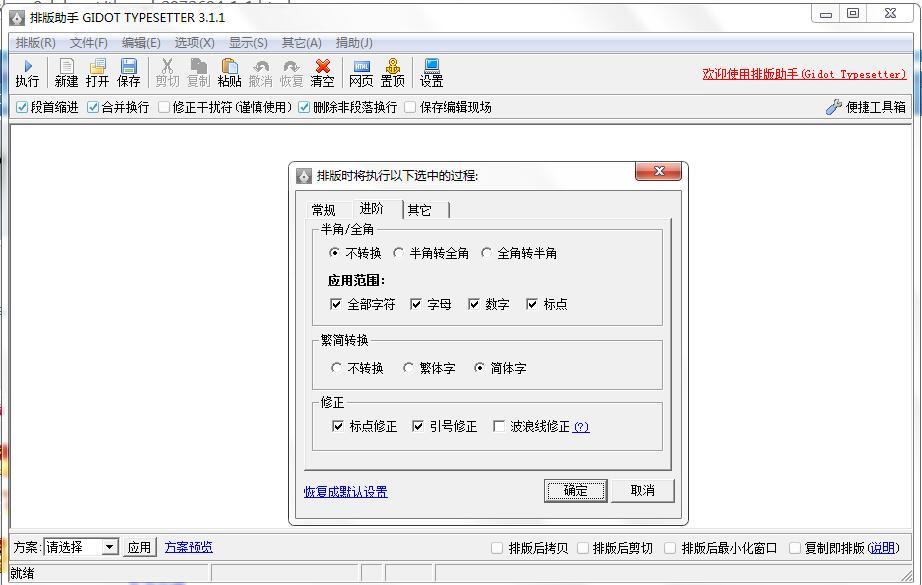Viewport: 922px width, 585px height.
Task: Enable 复制即排版 checkbox
Action: (794, 548)
